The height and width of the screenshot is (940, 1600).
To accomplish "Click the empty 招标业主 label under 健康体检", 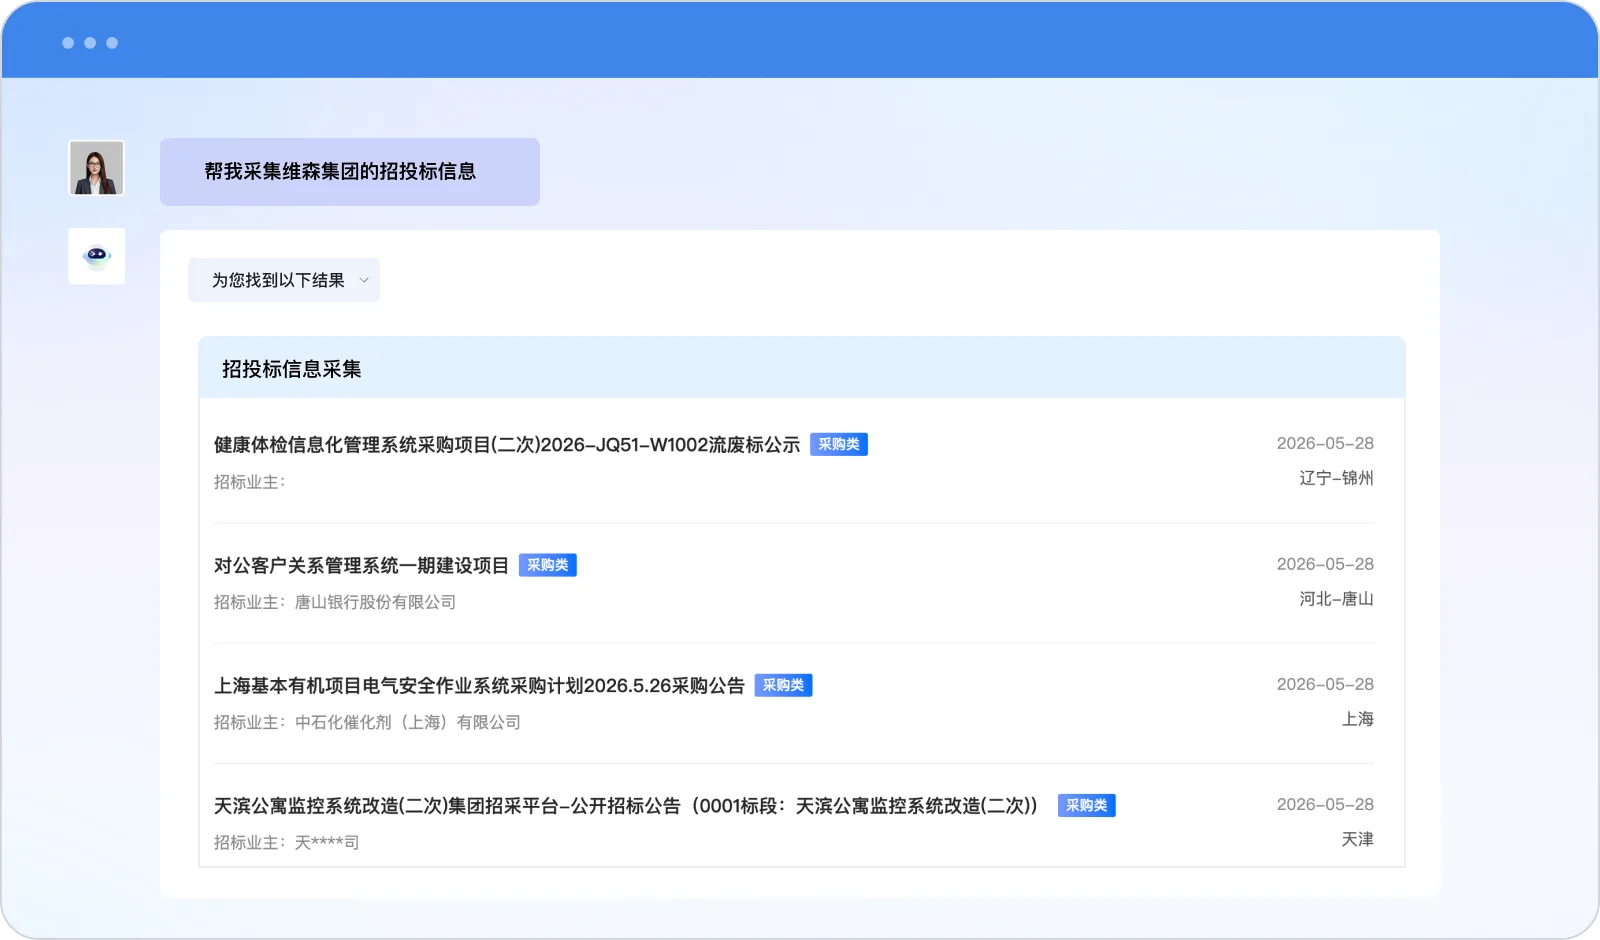I will tap(249, 482).
